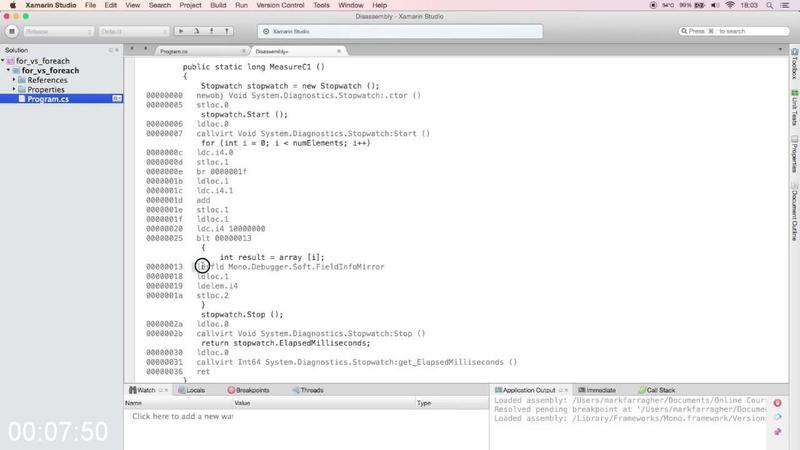Close the Program.cs editor tab
Screen dimensions: 800x450
pos(243,51)
